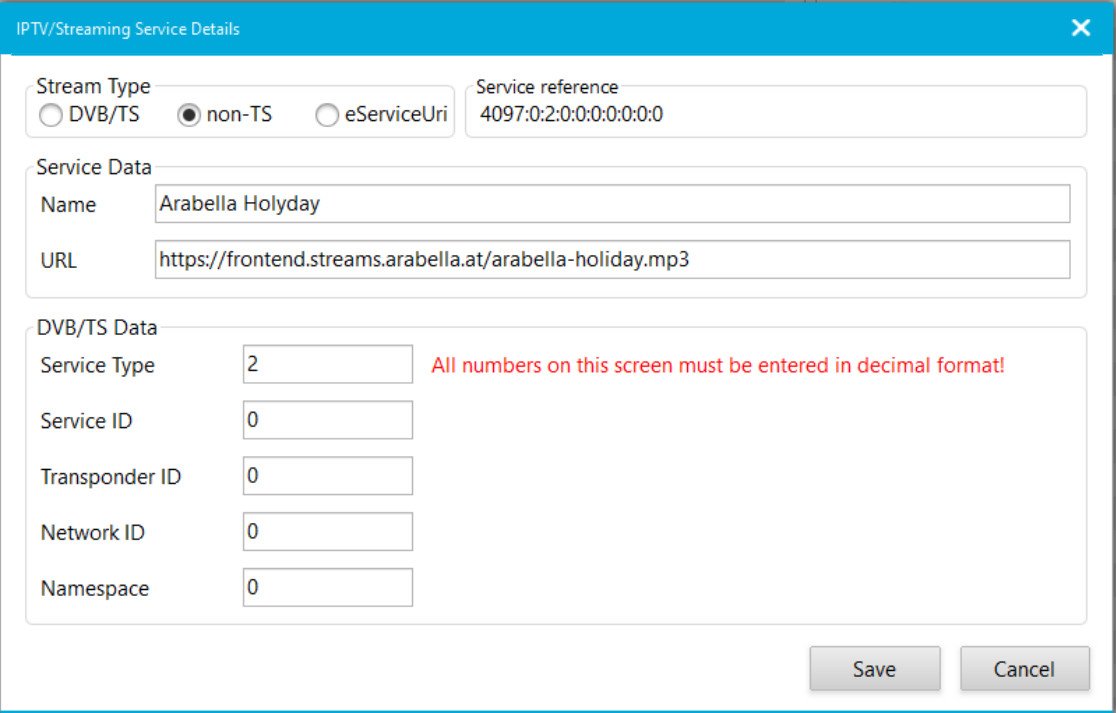Click the Stream Type group heading
This screenshot has height=713, width=1116.
pyautogui.click(x=92, y=86)
